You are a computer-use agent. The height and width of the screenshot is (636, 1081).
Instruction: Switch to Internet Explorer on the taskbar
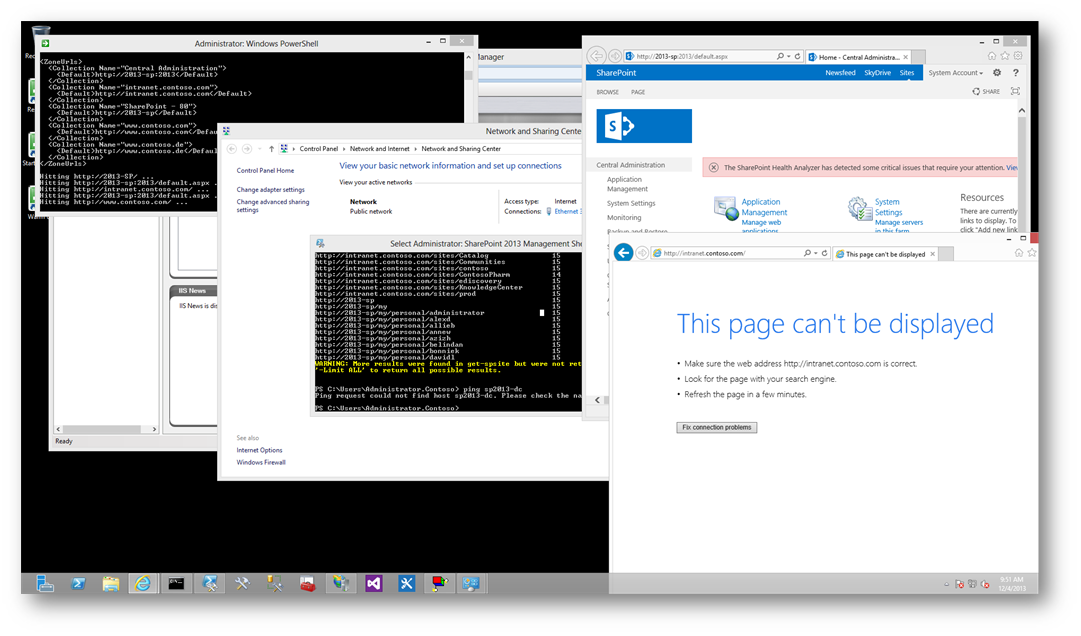[143, 584]
